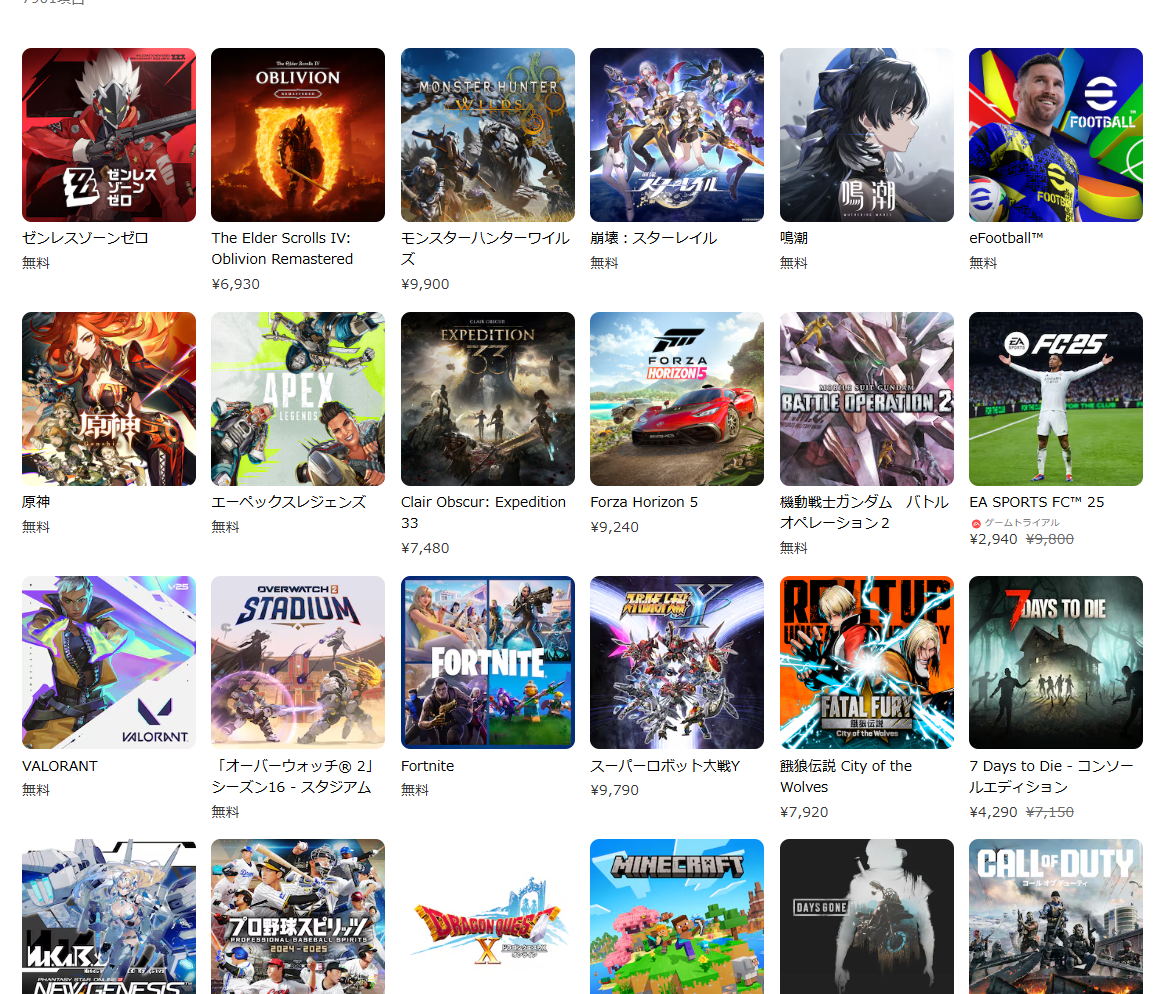Select the Overwatch 2 Stadium cover art

(298, 662)
